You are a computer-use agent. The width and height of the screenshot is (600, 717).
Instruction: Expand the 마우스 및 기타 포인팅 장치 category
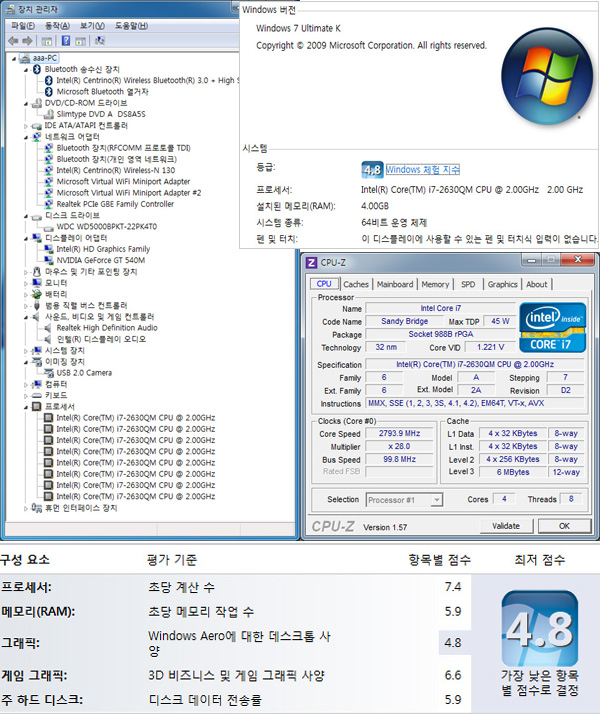tap(26, 272)
